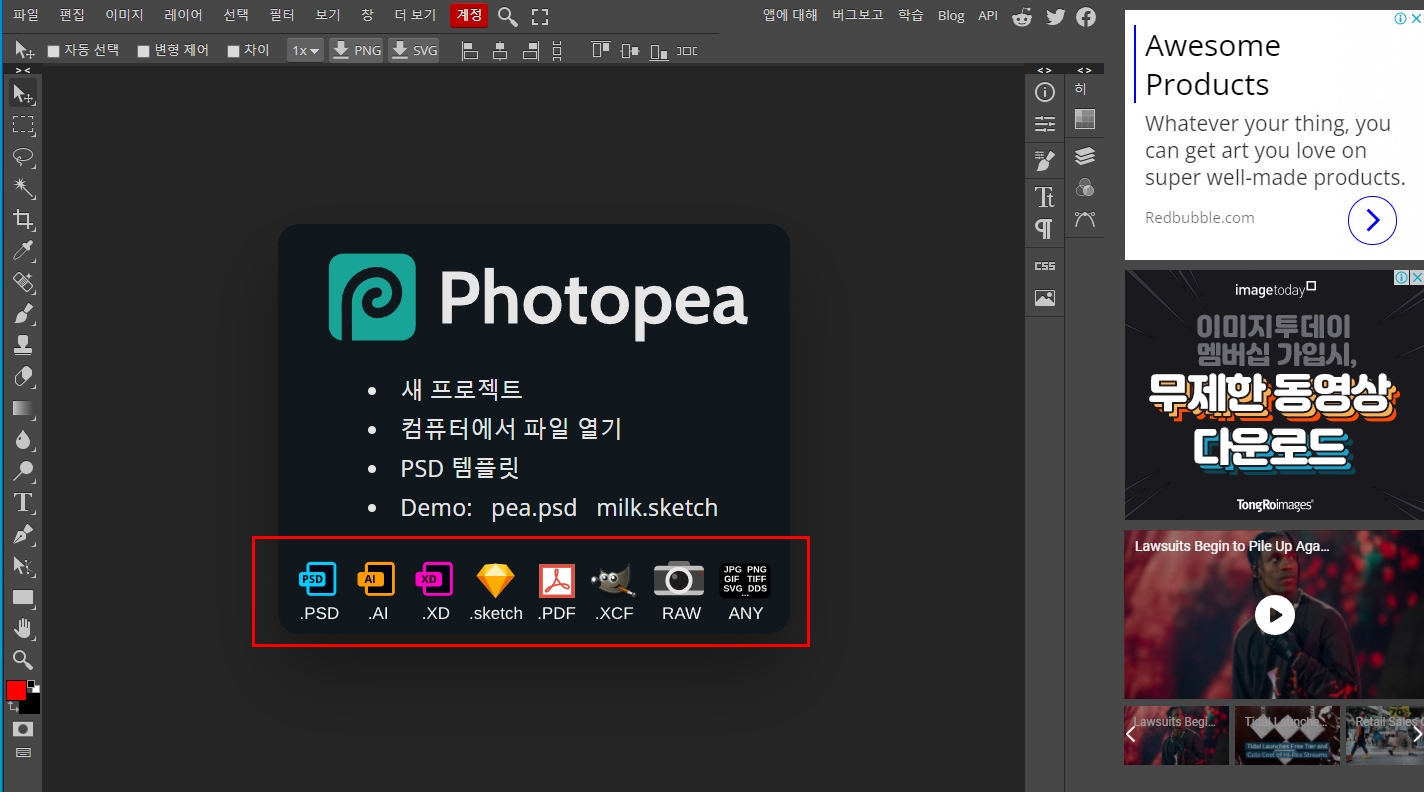Viewport: 1424px width, 792px height.
Task: Open the Channels panel
Action: tap(1085, 187)
